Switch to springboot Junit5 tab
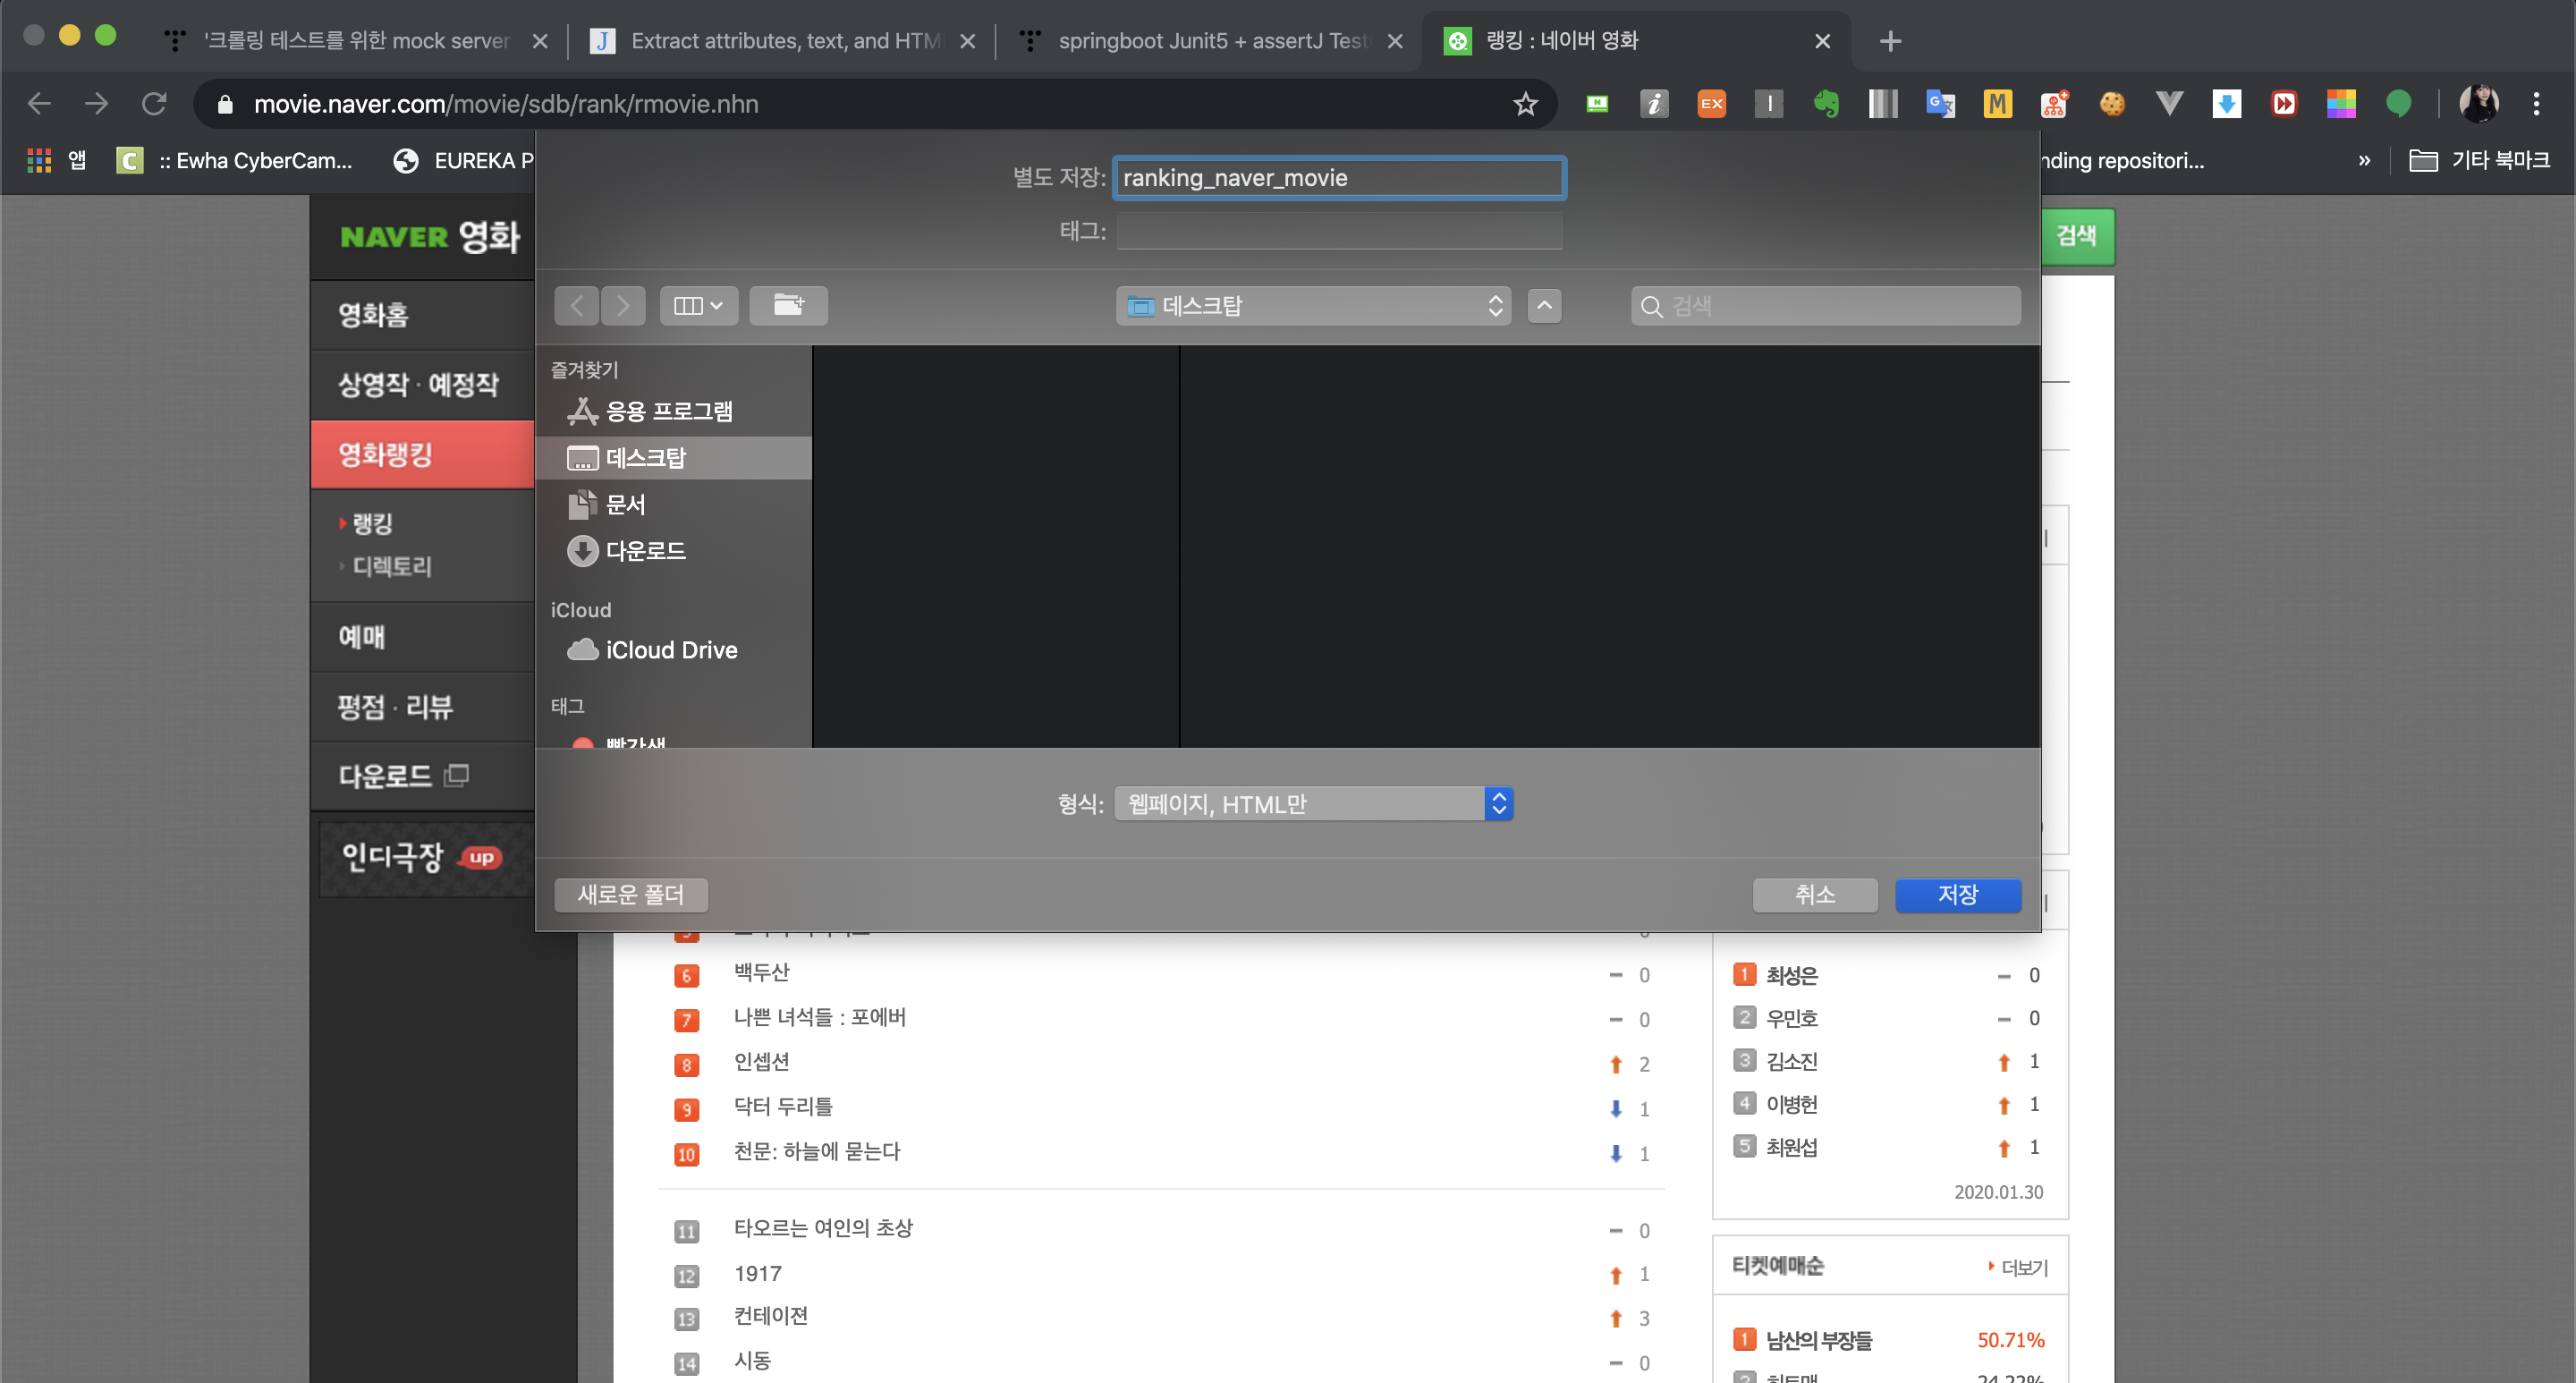The width and height of the screenshot is (2576, 1383). 1212,41
